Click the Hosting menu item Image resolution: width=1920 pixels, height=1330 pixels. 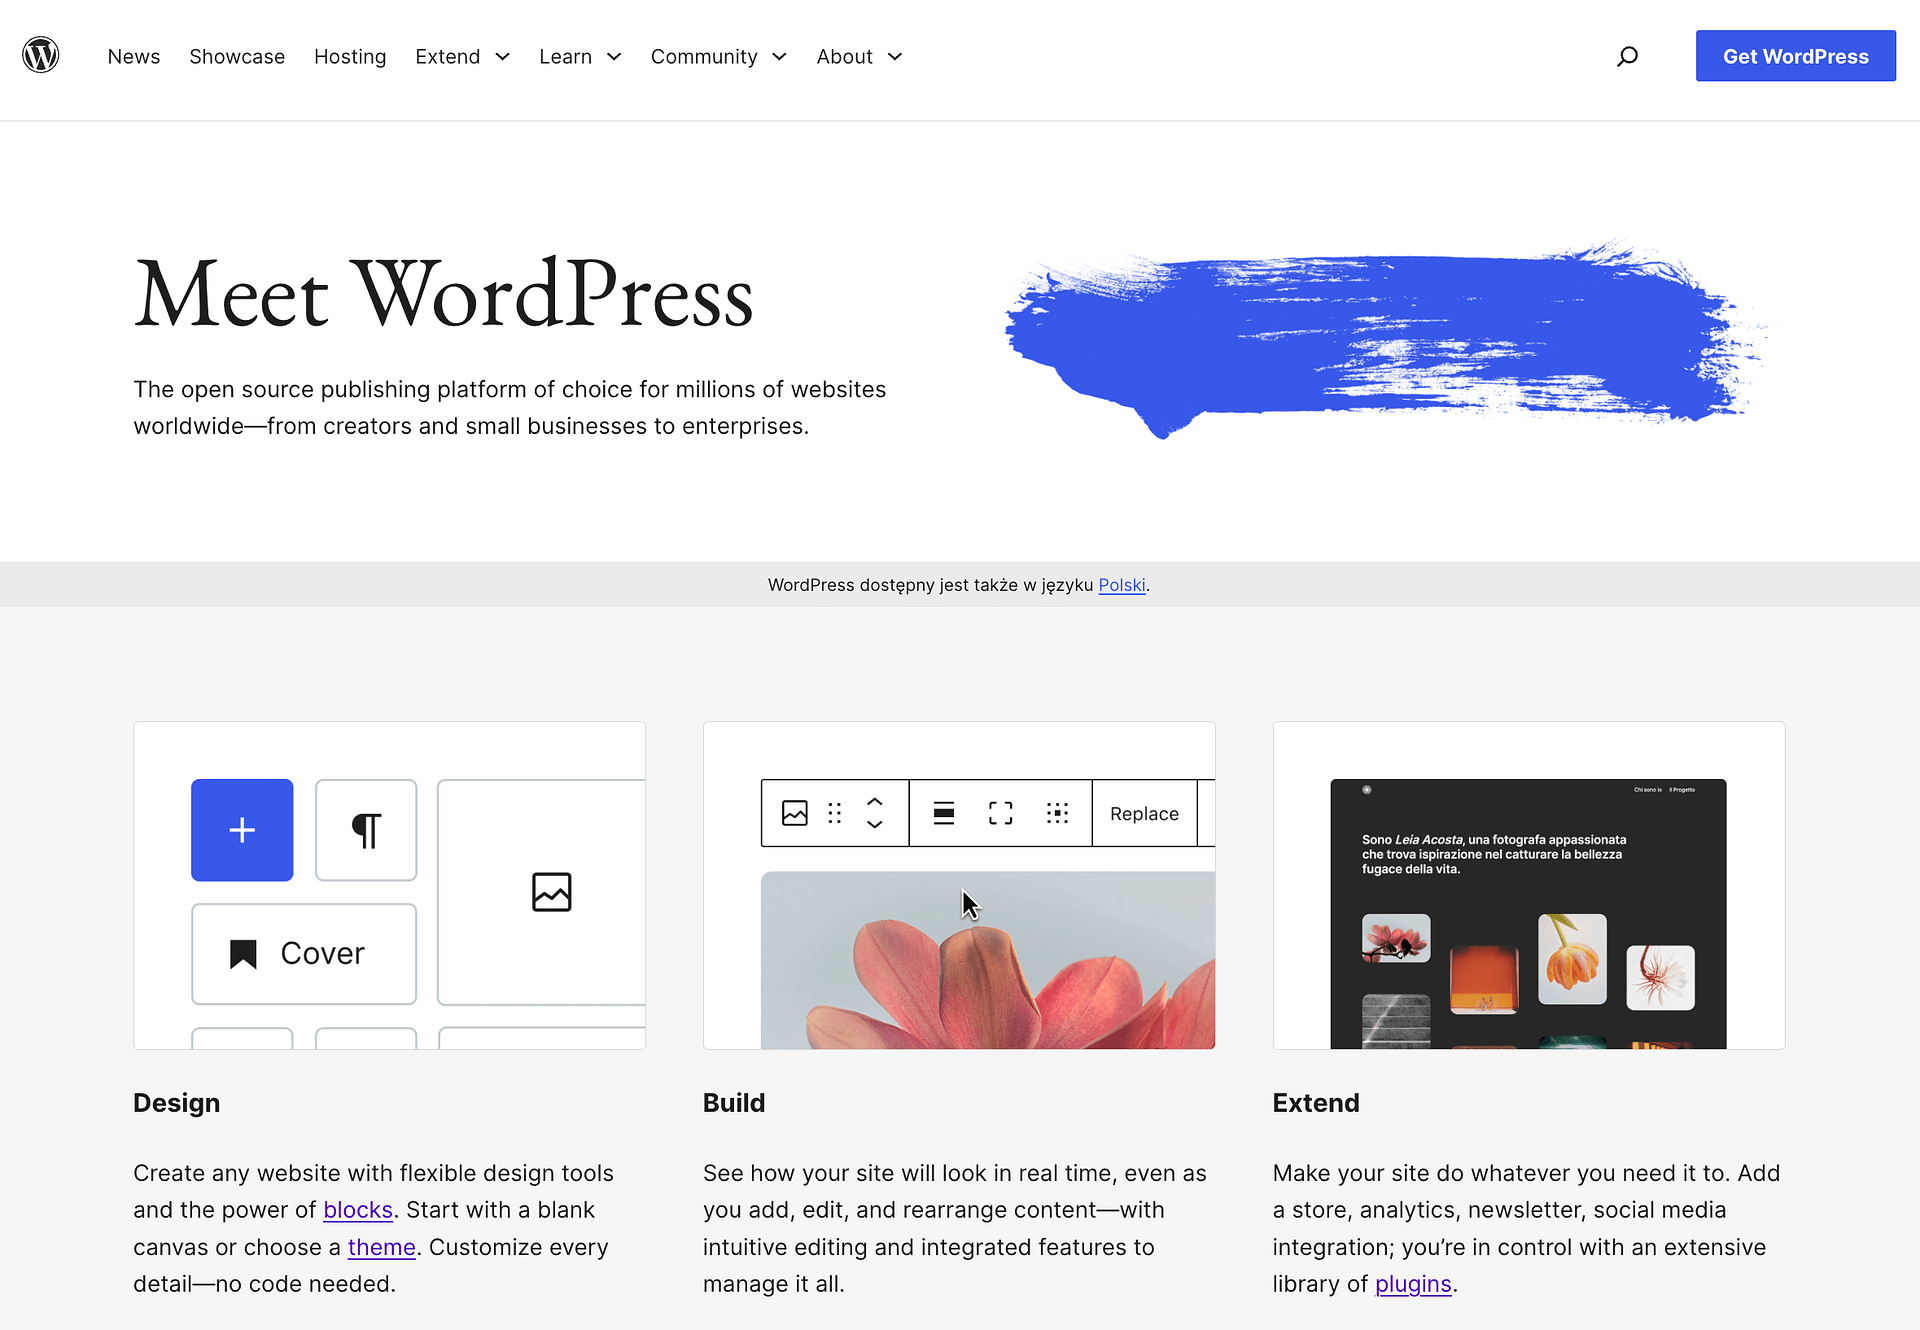point(349,55)
